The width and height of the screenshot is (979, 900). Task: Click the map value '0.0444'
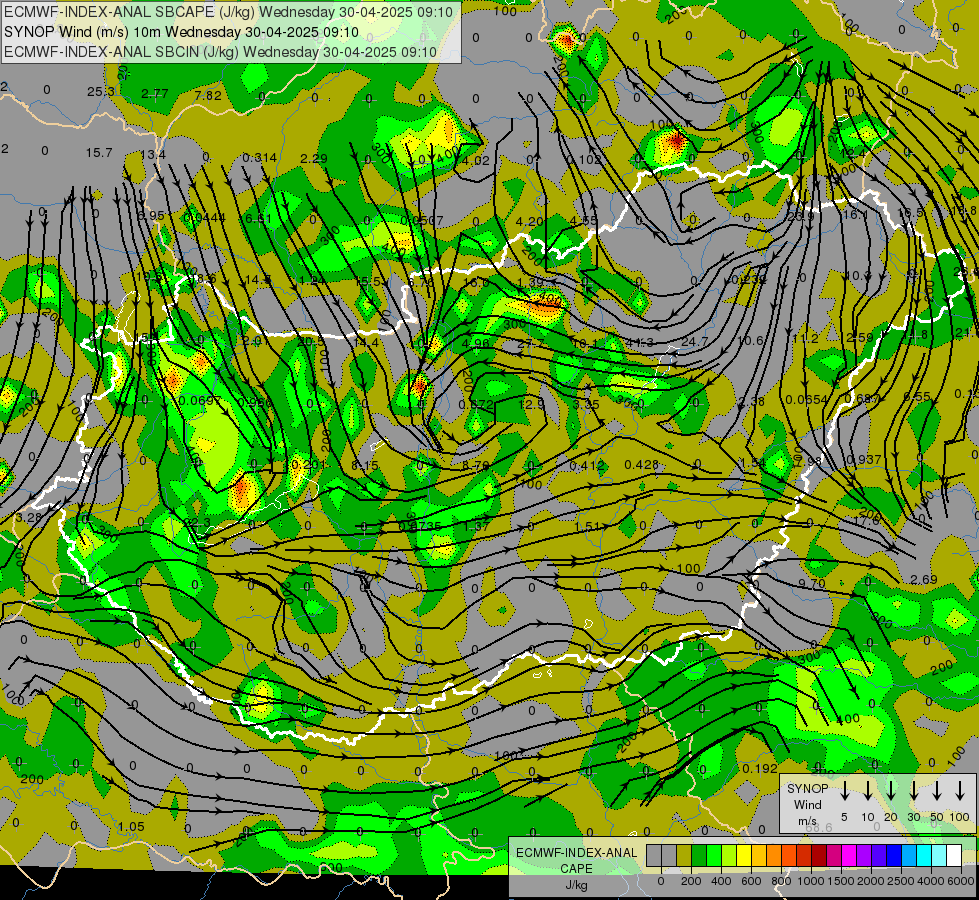pos(204,217)
